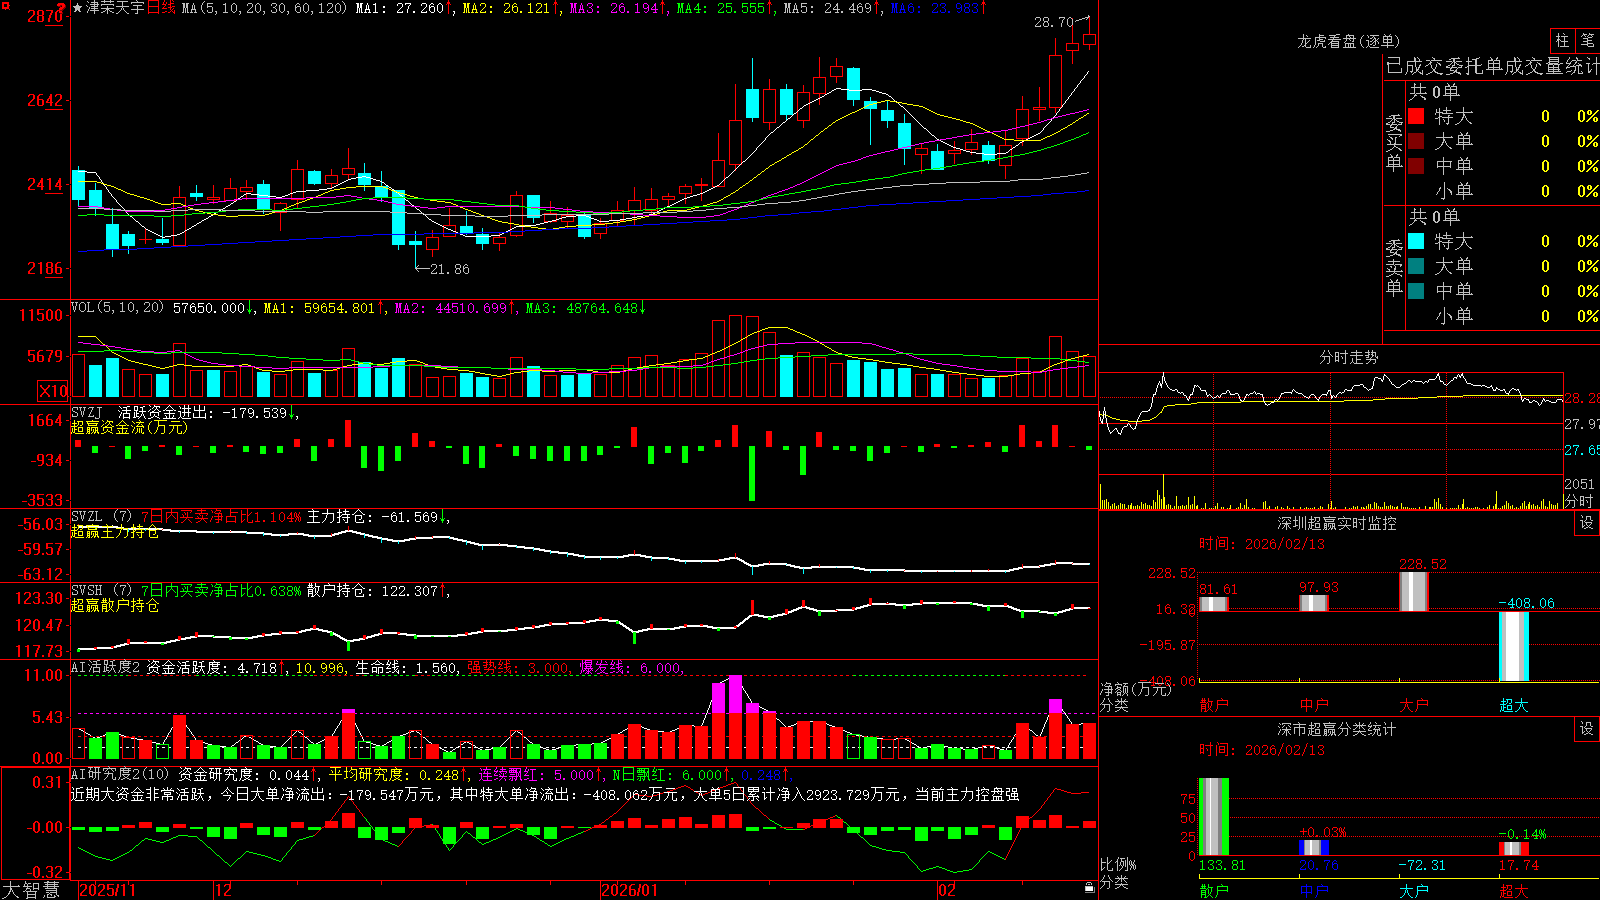The image size is (1600, 900).
Task: Click the -72.31 大户 ratio value
Action: (1421, 865)
